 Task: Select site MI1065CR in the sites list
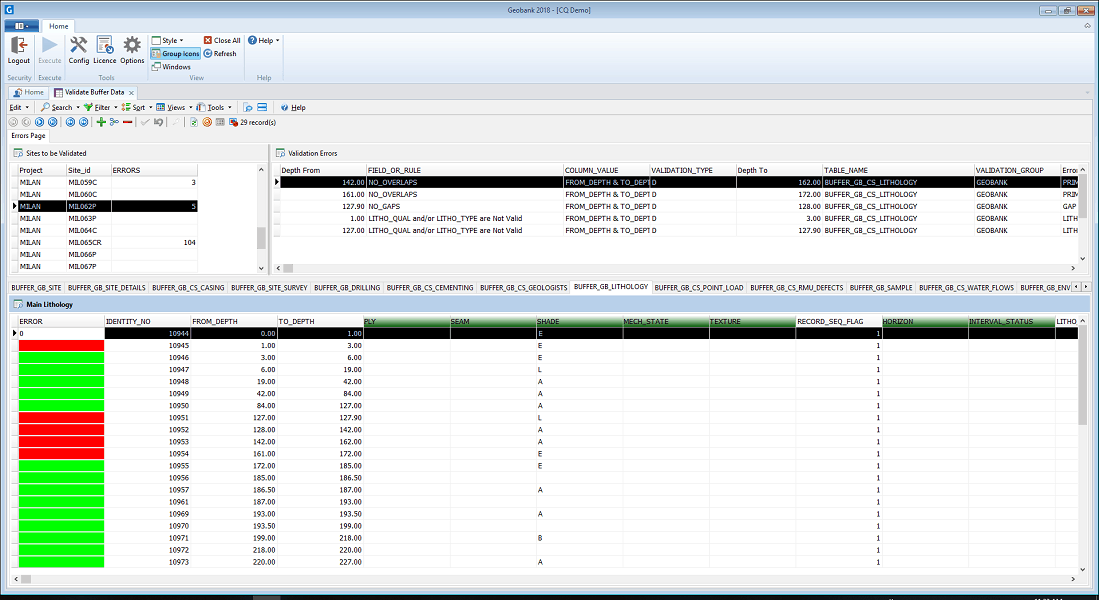pyautogui.click(x=85, y=242)
